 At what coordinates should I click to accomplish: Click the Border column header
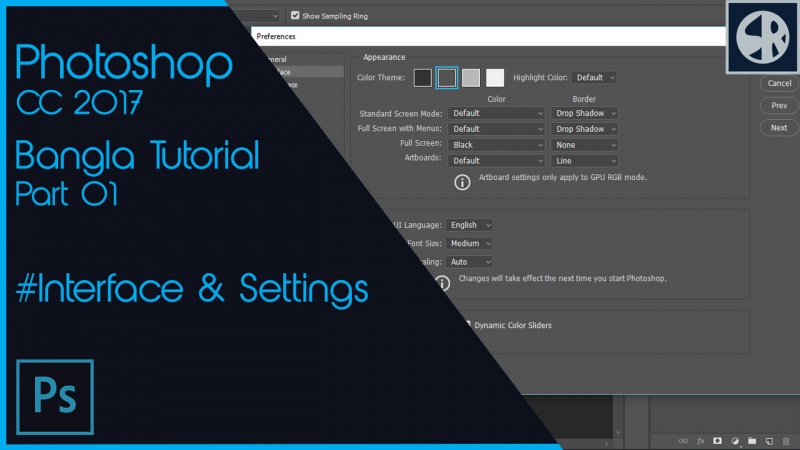(x=584, y=99)
